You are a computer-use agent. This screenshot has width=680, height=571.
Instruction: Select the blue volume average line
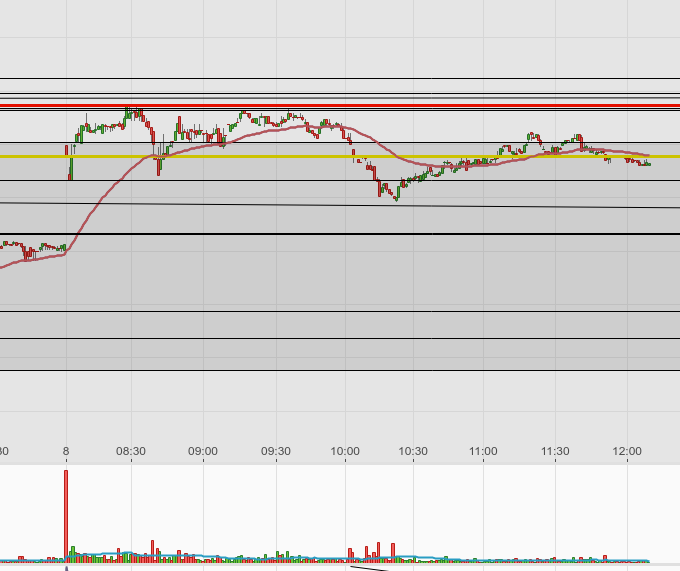tap(325, 558)
